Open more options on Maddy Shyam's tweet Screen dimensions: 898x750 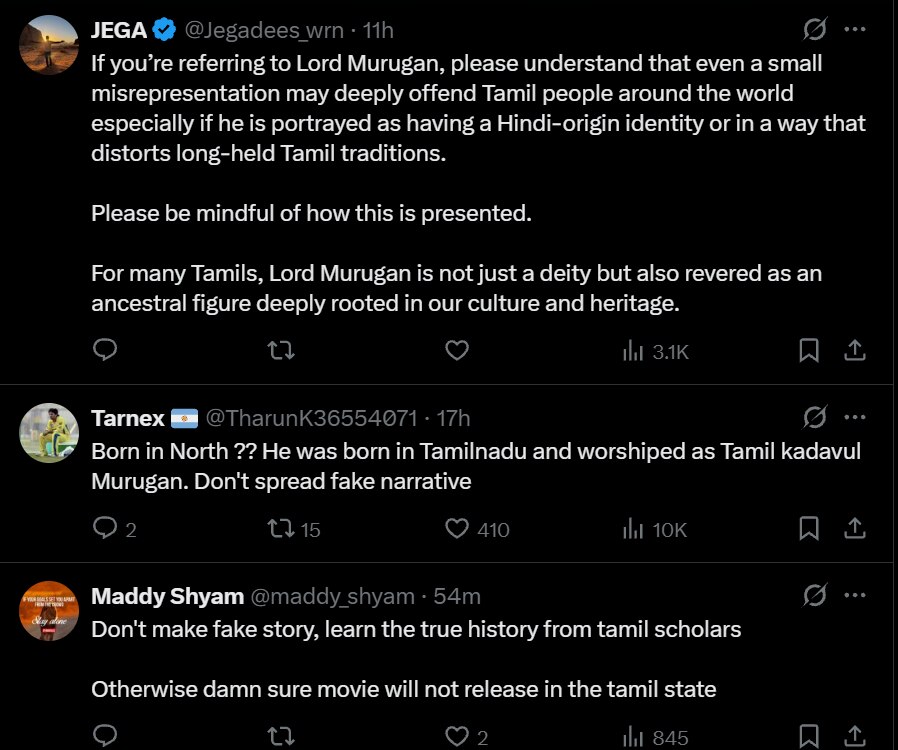[x=855, y=595]
